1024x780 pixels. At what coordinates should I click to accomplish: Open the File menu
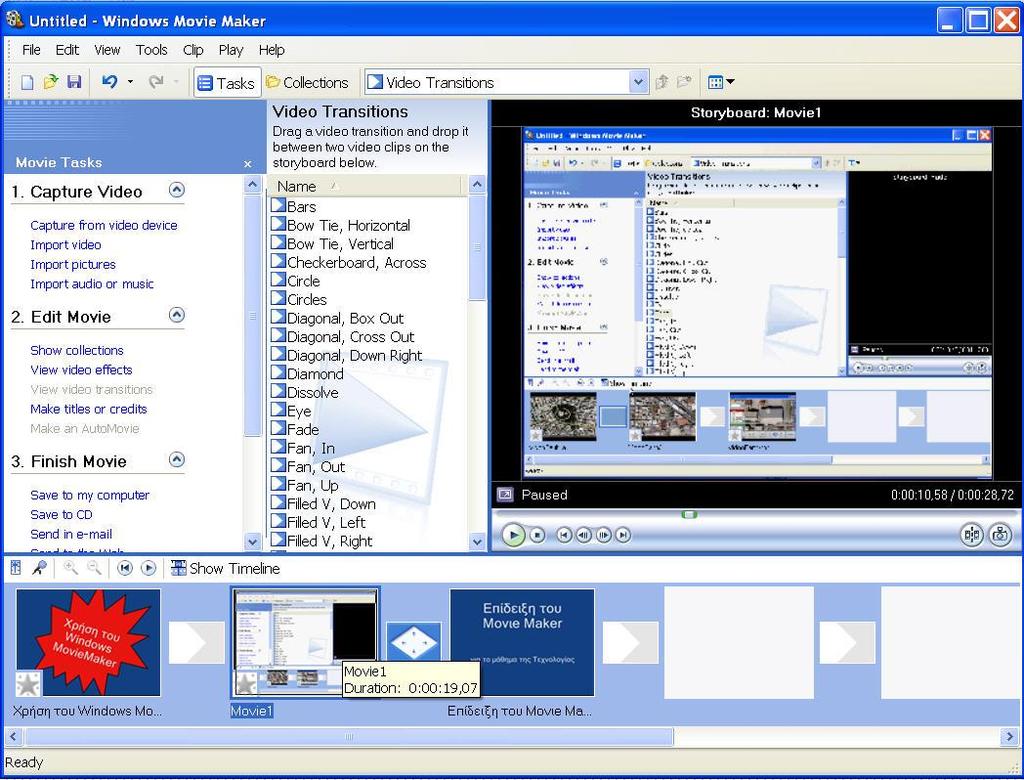click(x=31, y=50)
